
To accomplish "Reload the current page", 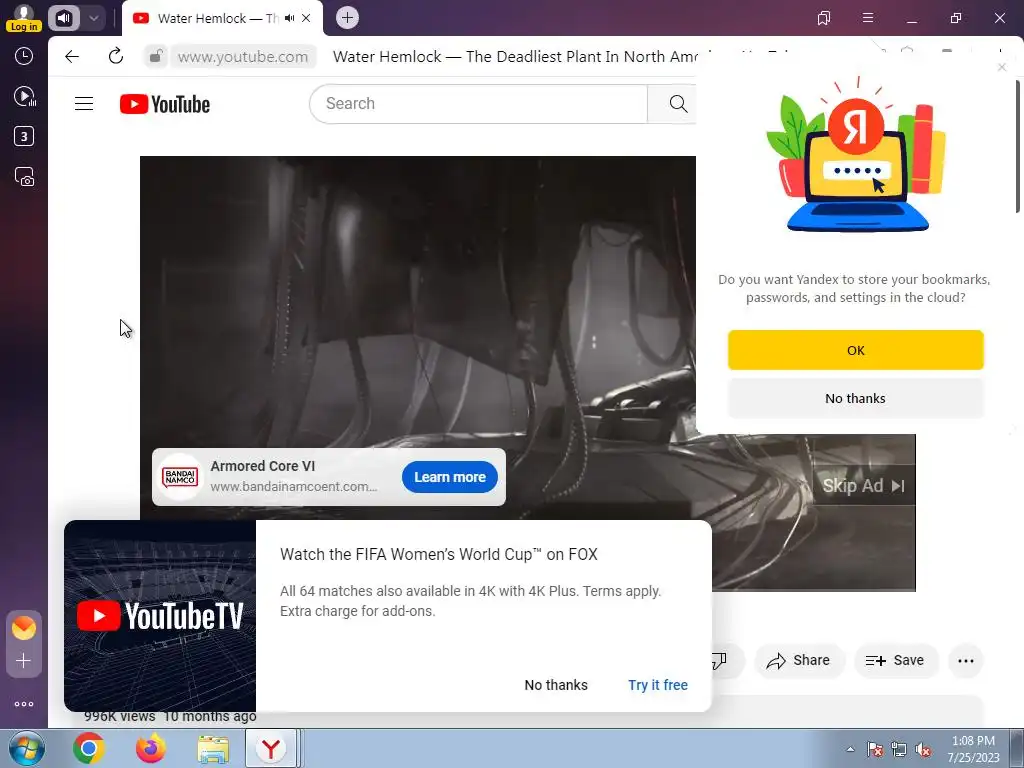I will click(116, 57).
